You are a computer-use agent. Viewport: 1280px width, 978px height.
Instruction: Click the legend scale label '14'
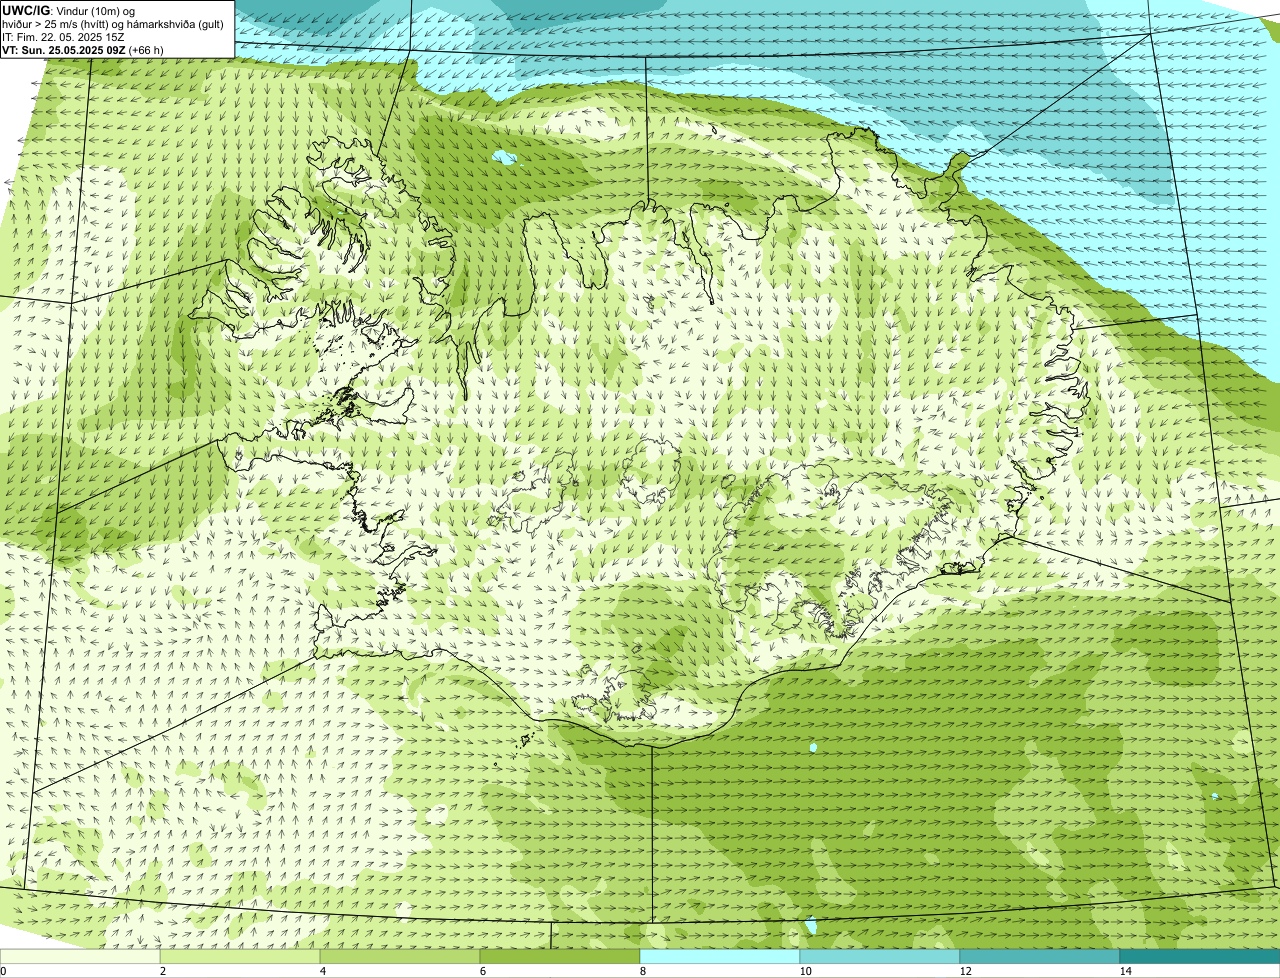pos(1125,971)
